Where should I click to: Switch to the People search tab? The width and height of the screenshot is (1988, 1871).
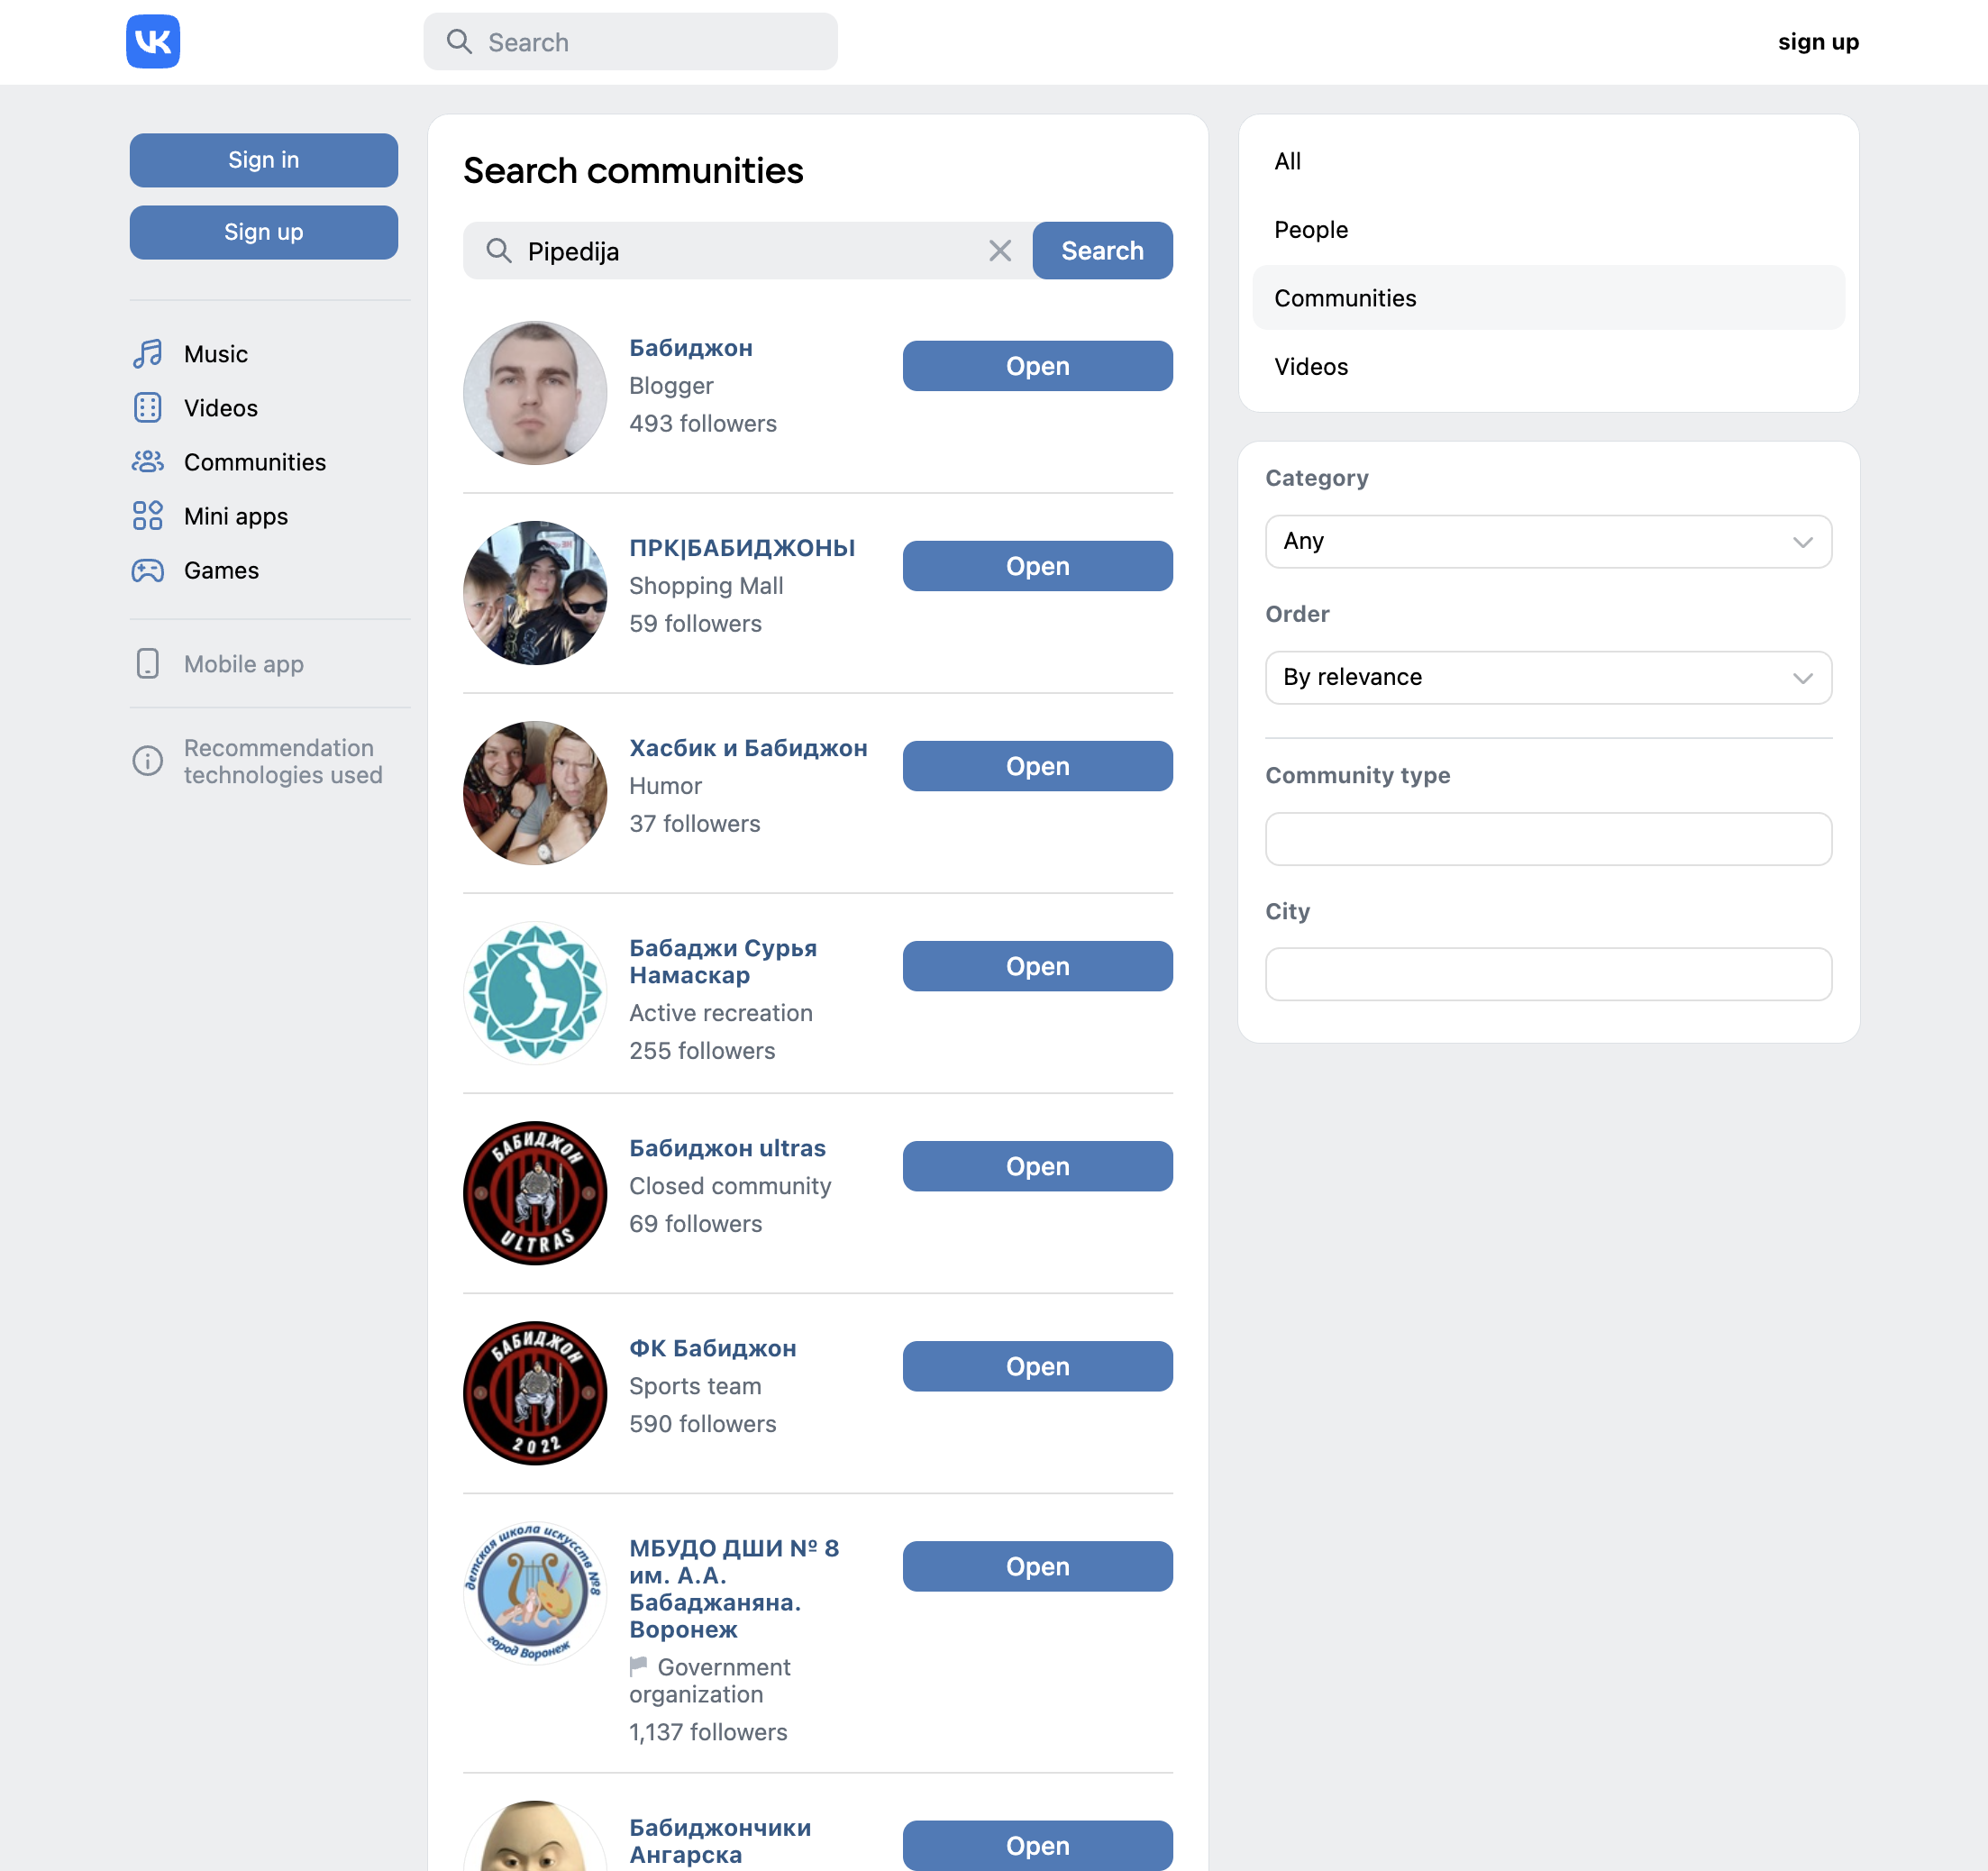pos(1310,230)
